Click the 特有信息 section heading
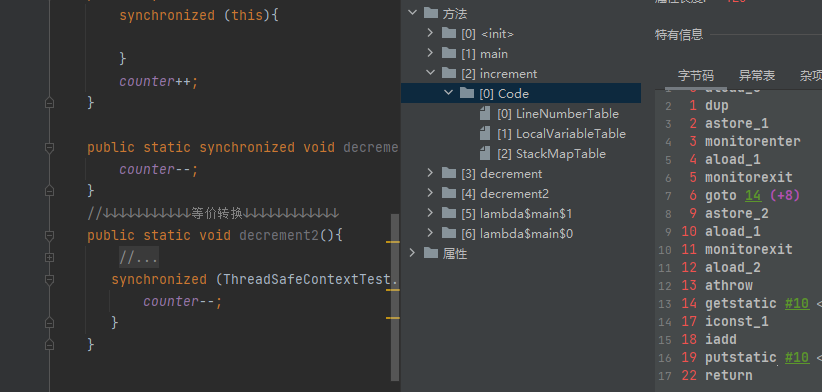The image size is (822, 392). tap(679, 35)
